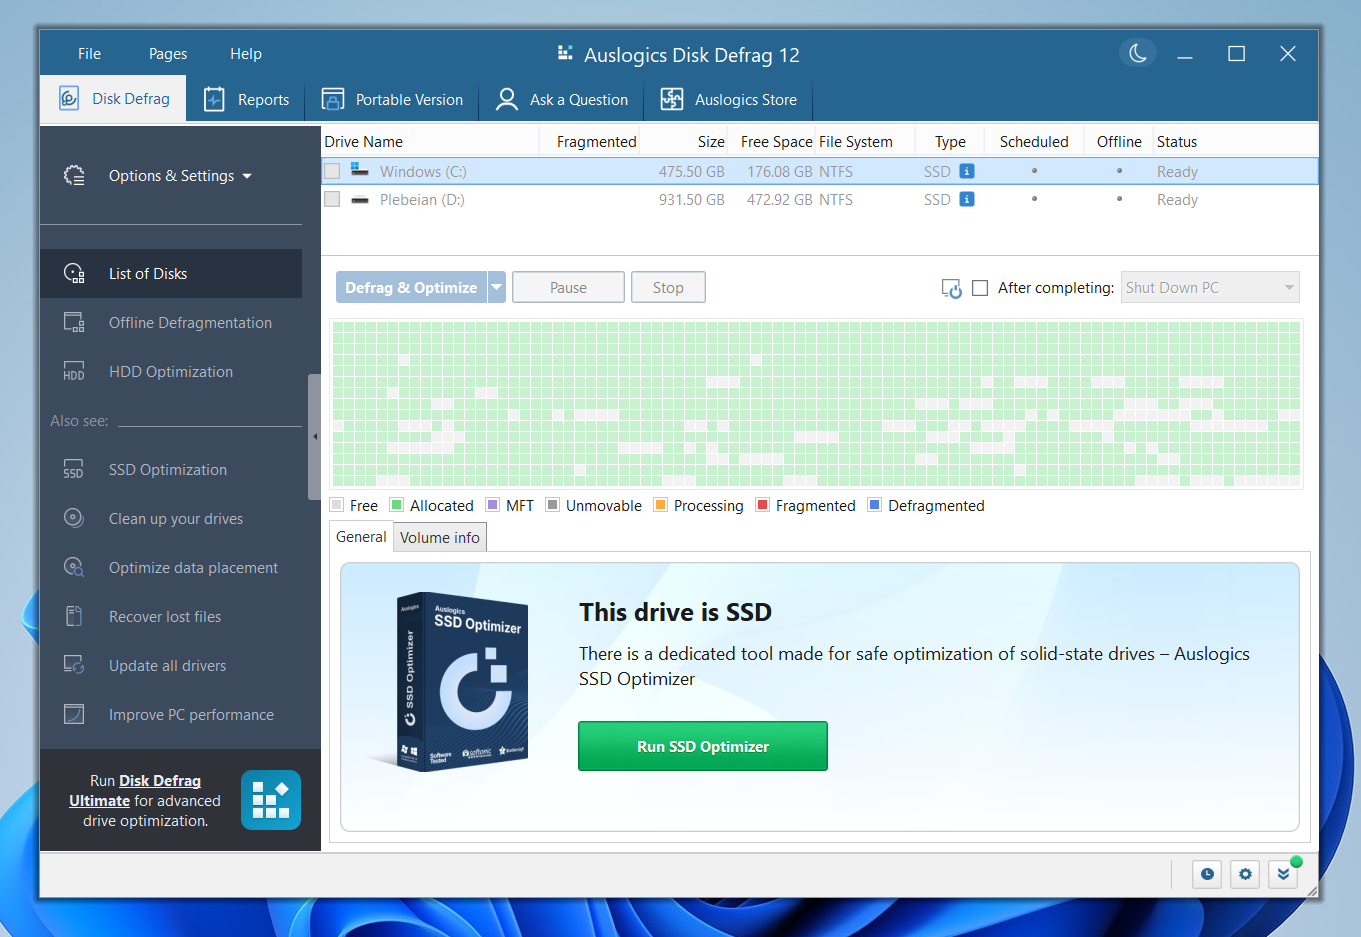Expand the Options & Settings dropdown
Screen dimensions: 1361x937
tap(247, 174)
